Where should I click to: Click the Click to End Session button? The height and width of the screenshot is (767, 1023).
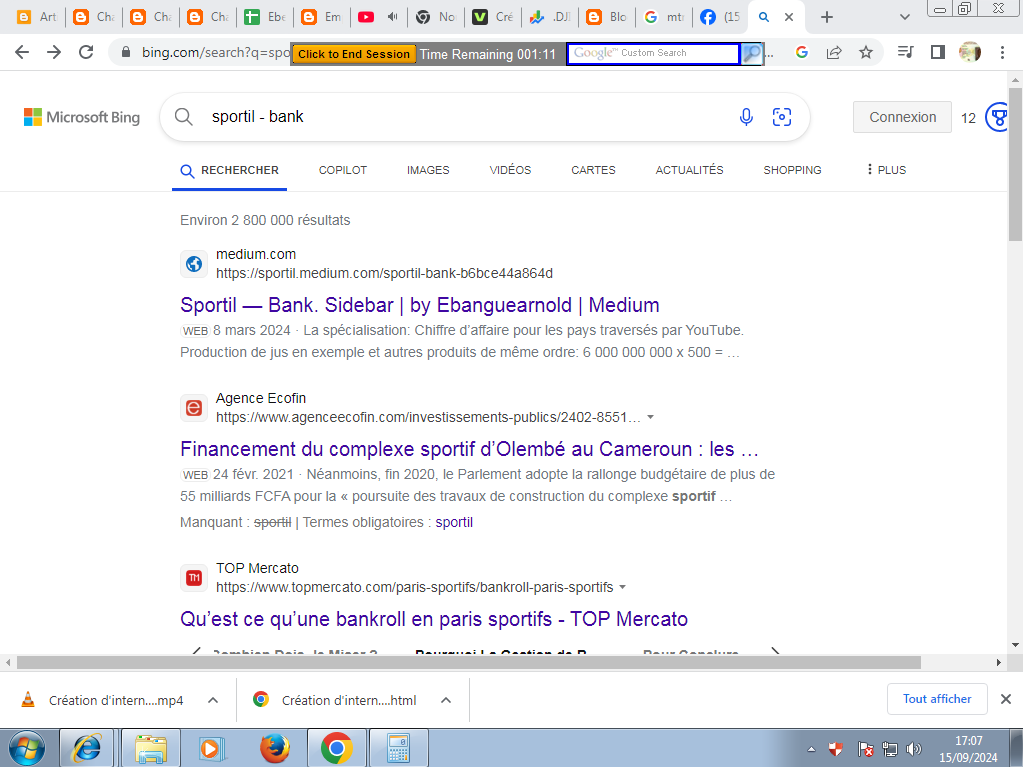pyautogui.click(x=354, y=54)
